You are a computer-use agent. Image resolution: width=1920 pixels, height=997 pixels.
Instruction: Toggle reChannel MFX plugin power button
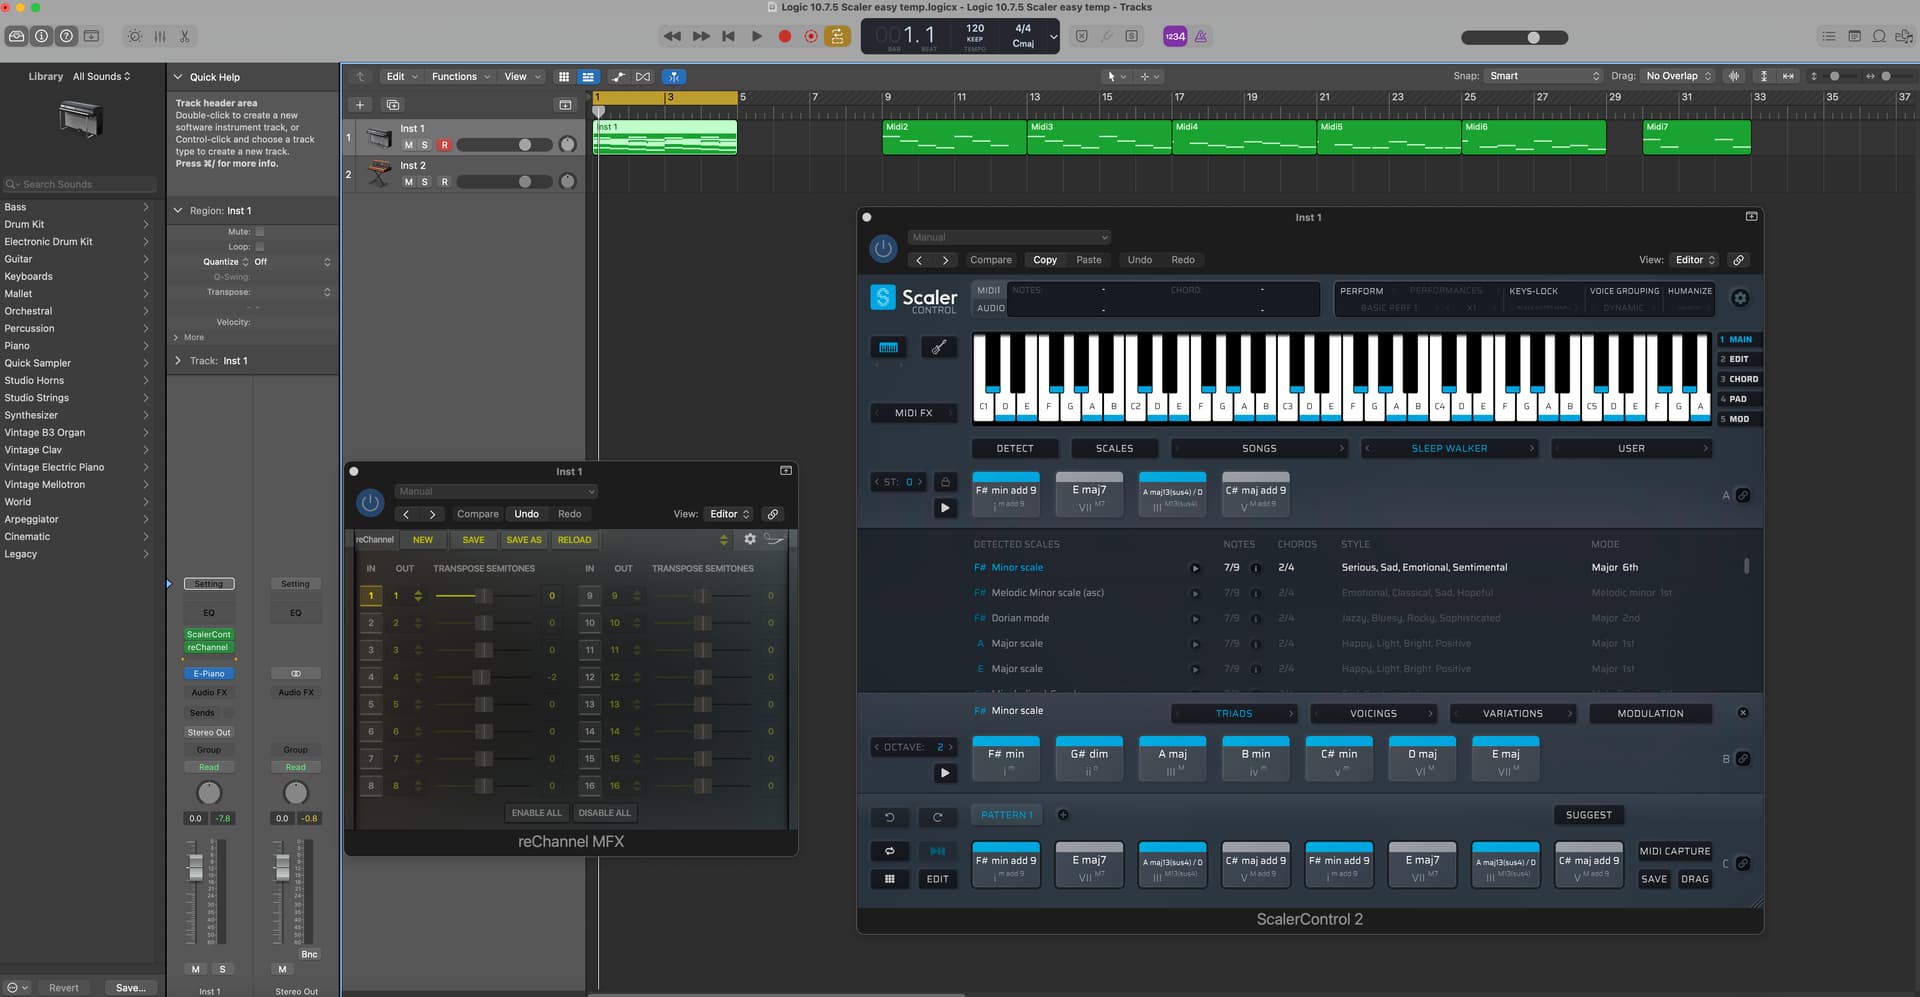370,503
